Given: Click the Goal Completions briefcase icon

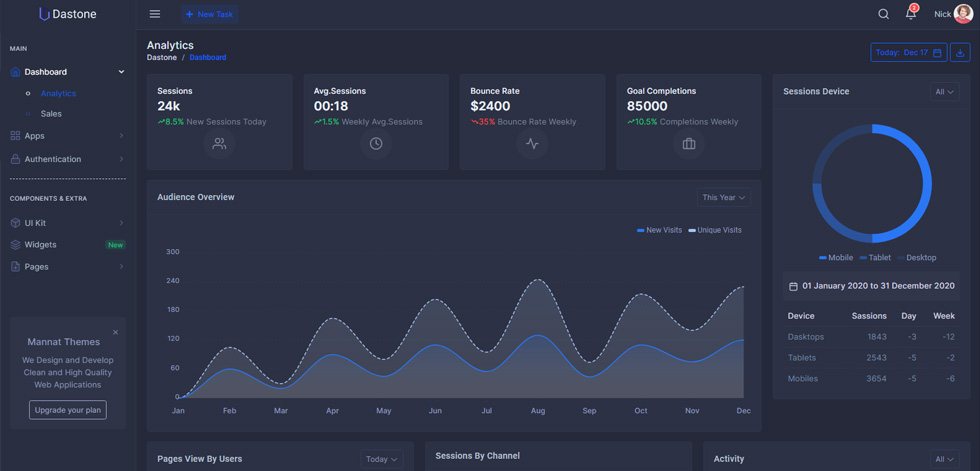Looking at the screenshot, I should [x=689, y=144].
